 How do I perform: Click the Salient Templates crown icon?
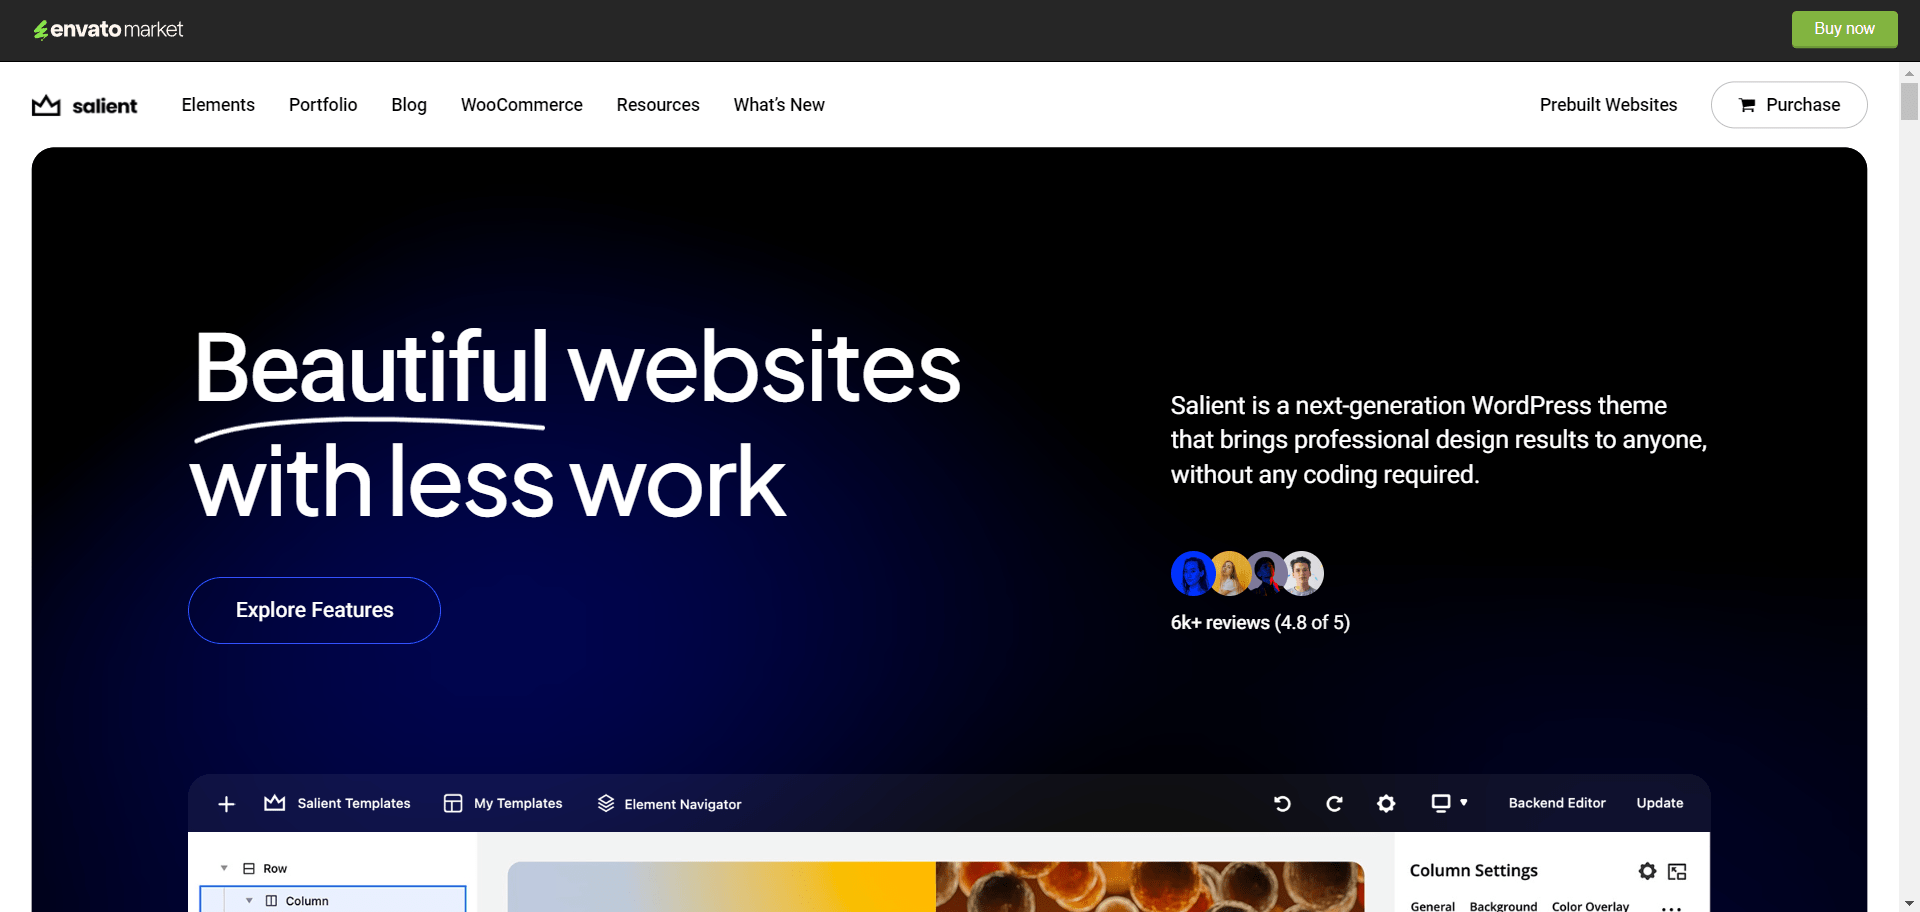point(274,803)
